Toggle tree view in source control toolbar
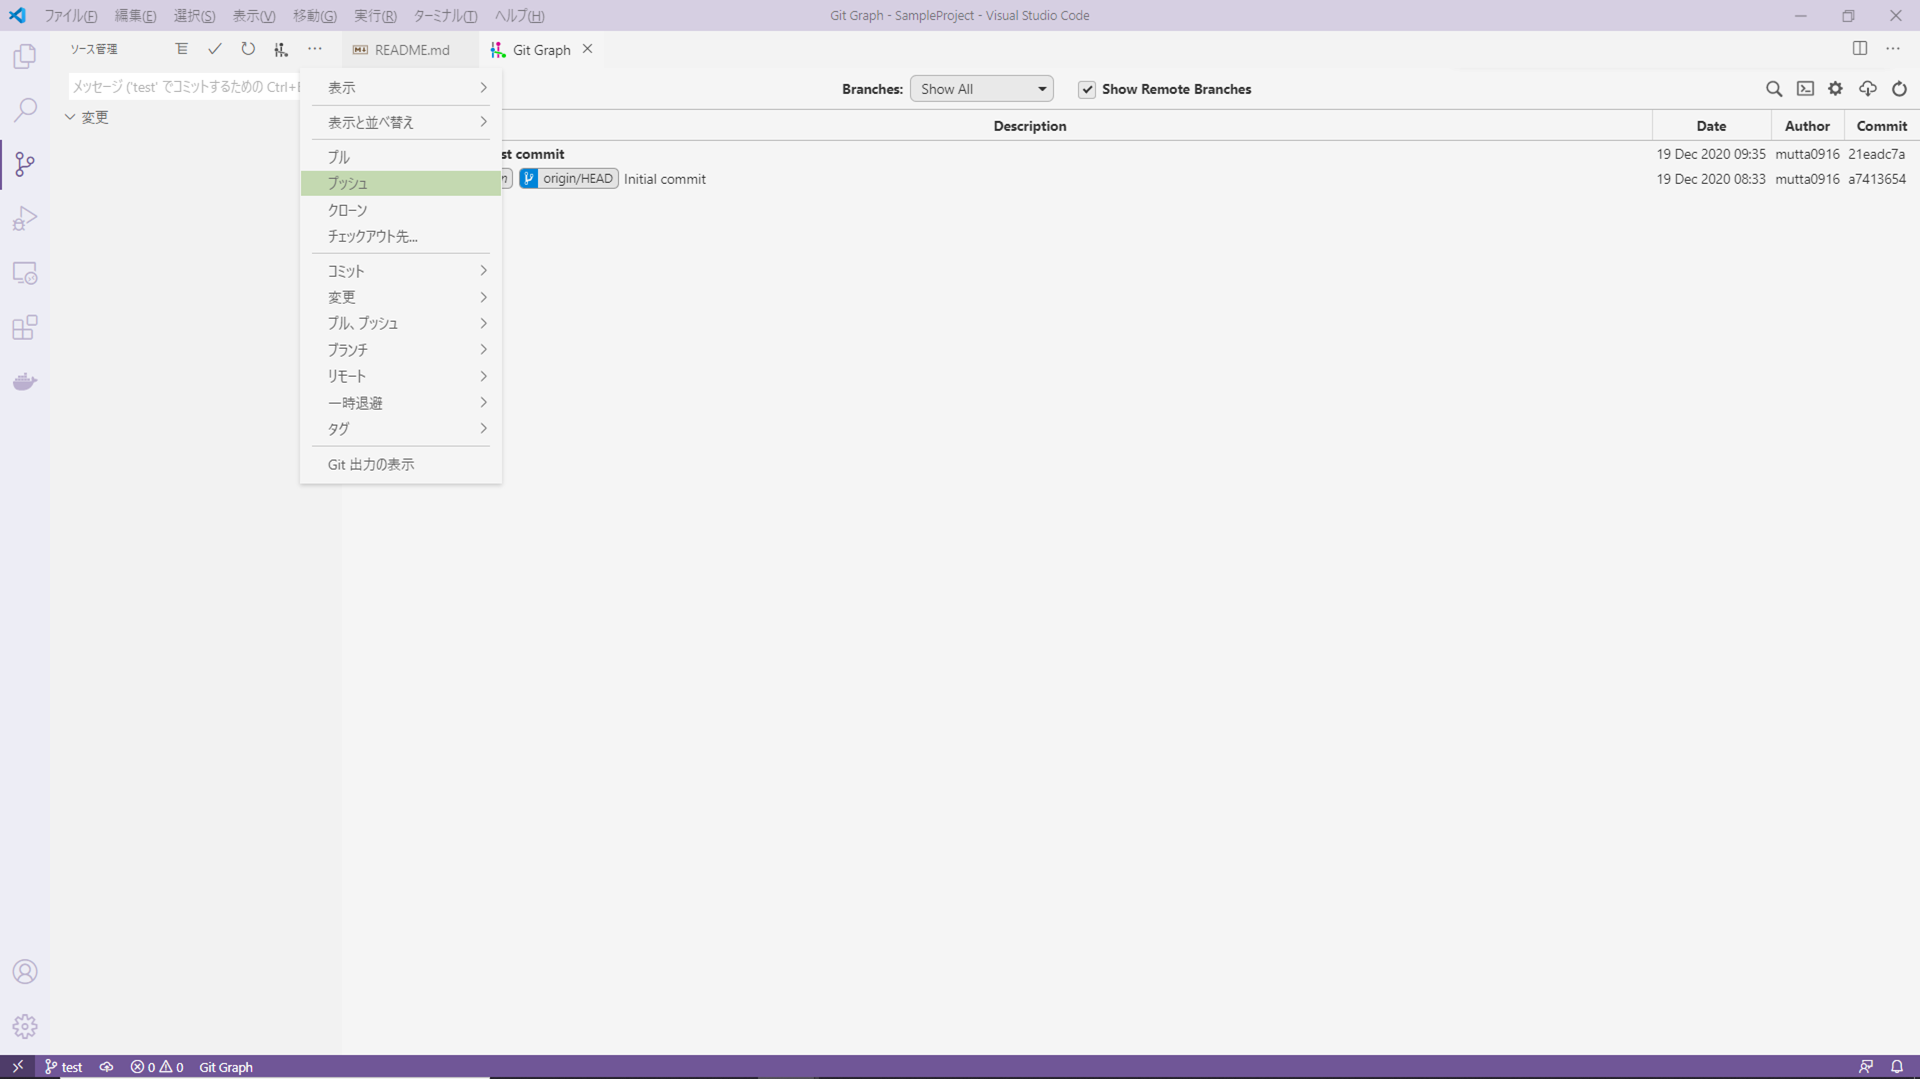1920x1079 pixels. pos(181,49)
